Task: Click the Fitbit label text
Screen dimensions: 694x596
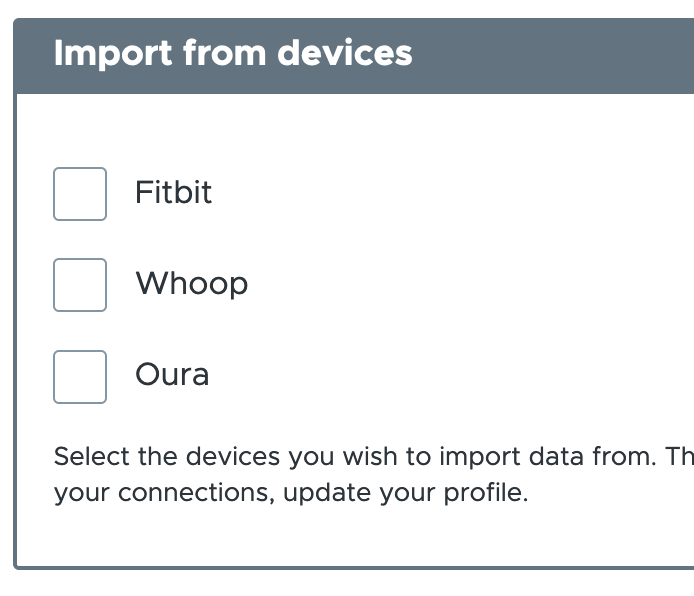Action: (x=174, y=192)
